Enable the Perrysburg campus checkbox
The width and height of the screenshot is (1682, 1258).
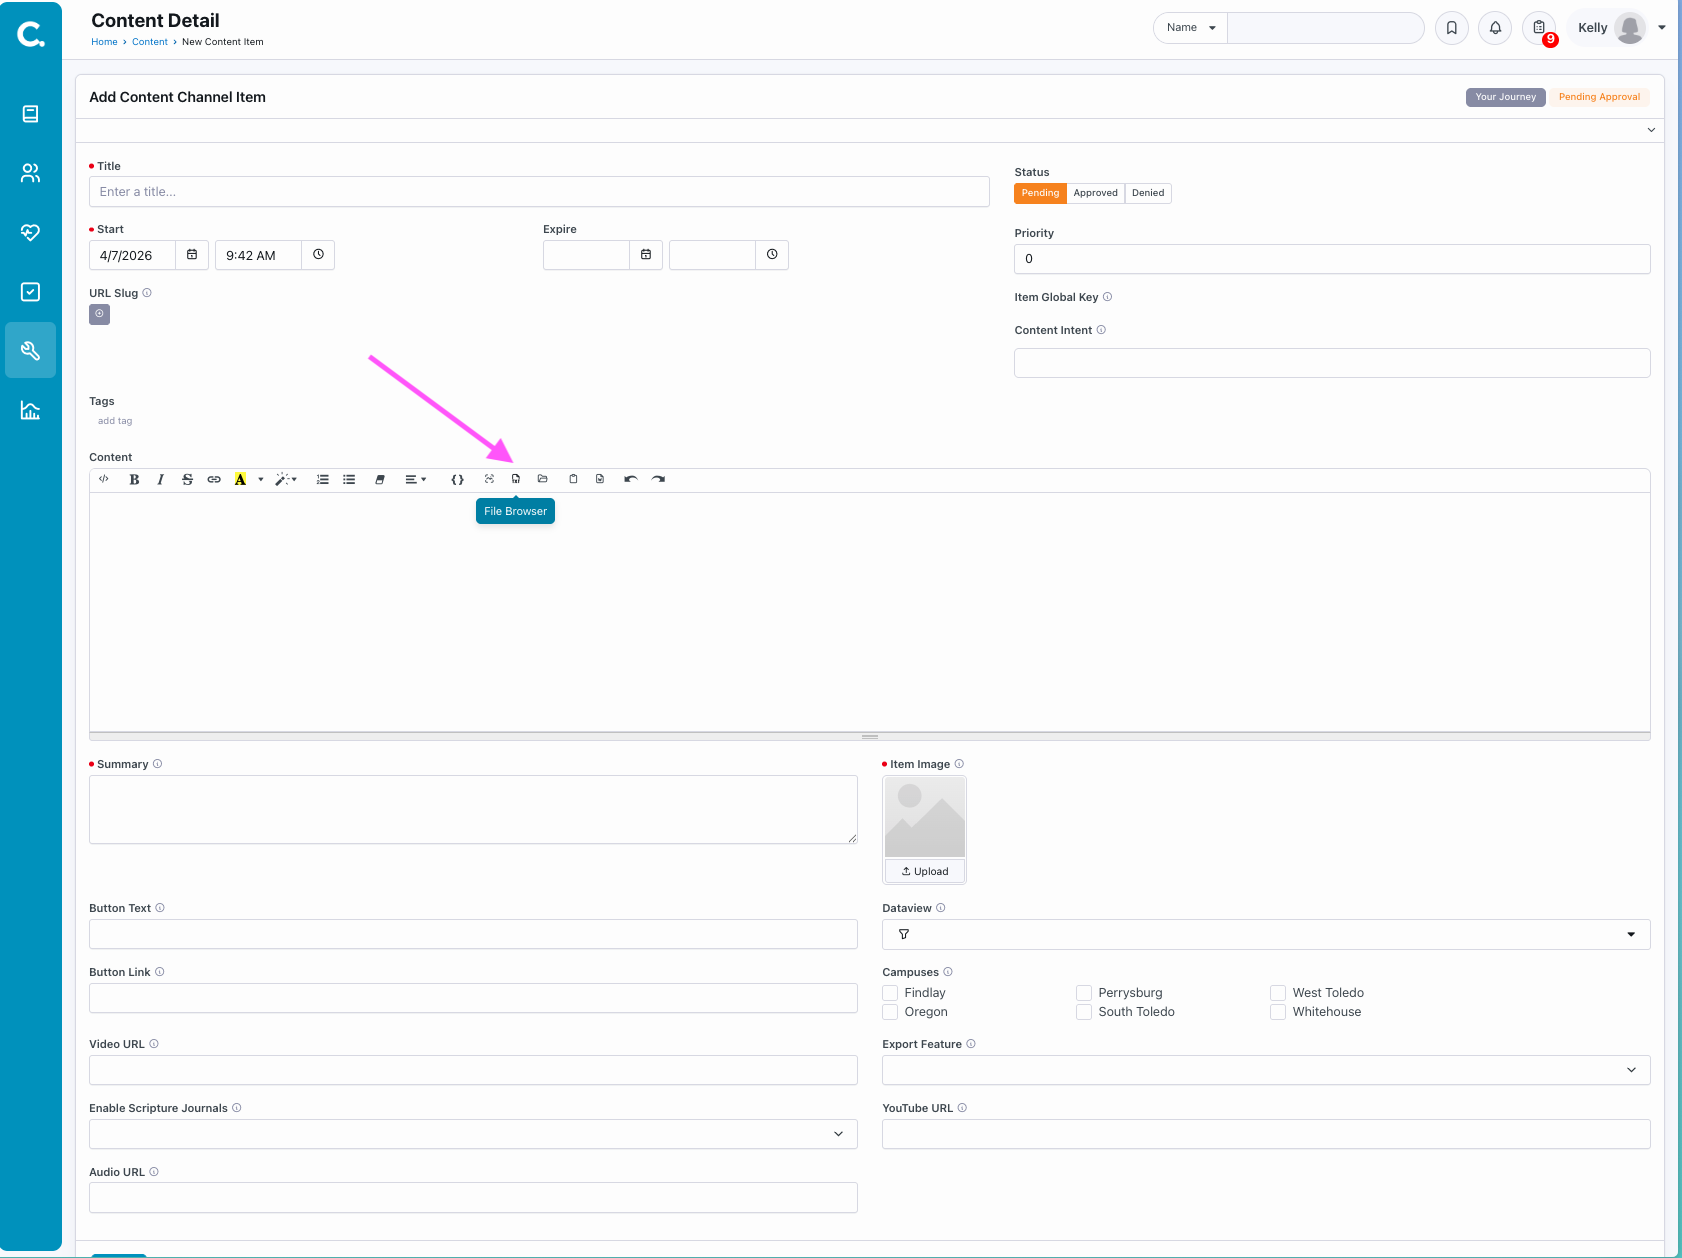pyautogui.click(x=1083, y=993)
